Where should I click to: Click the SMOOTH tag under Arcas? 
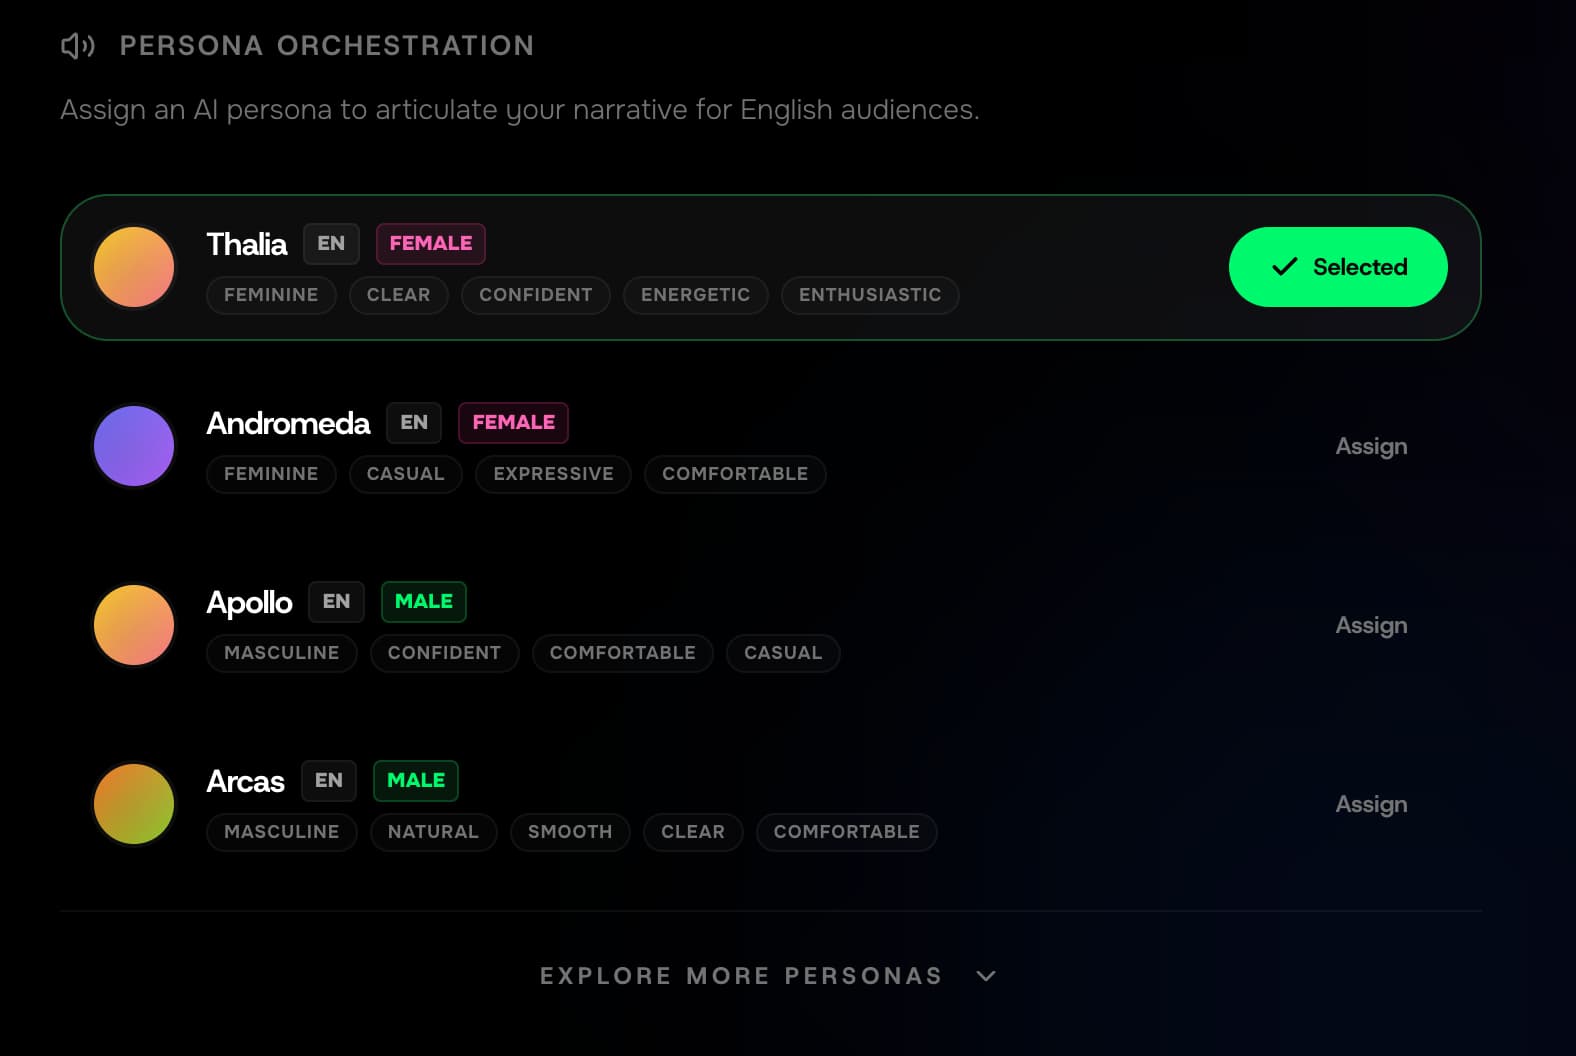pos(569,832)
